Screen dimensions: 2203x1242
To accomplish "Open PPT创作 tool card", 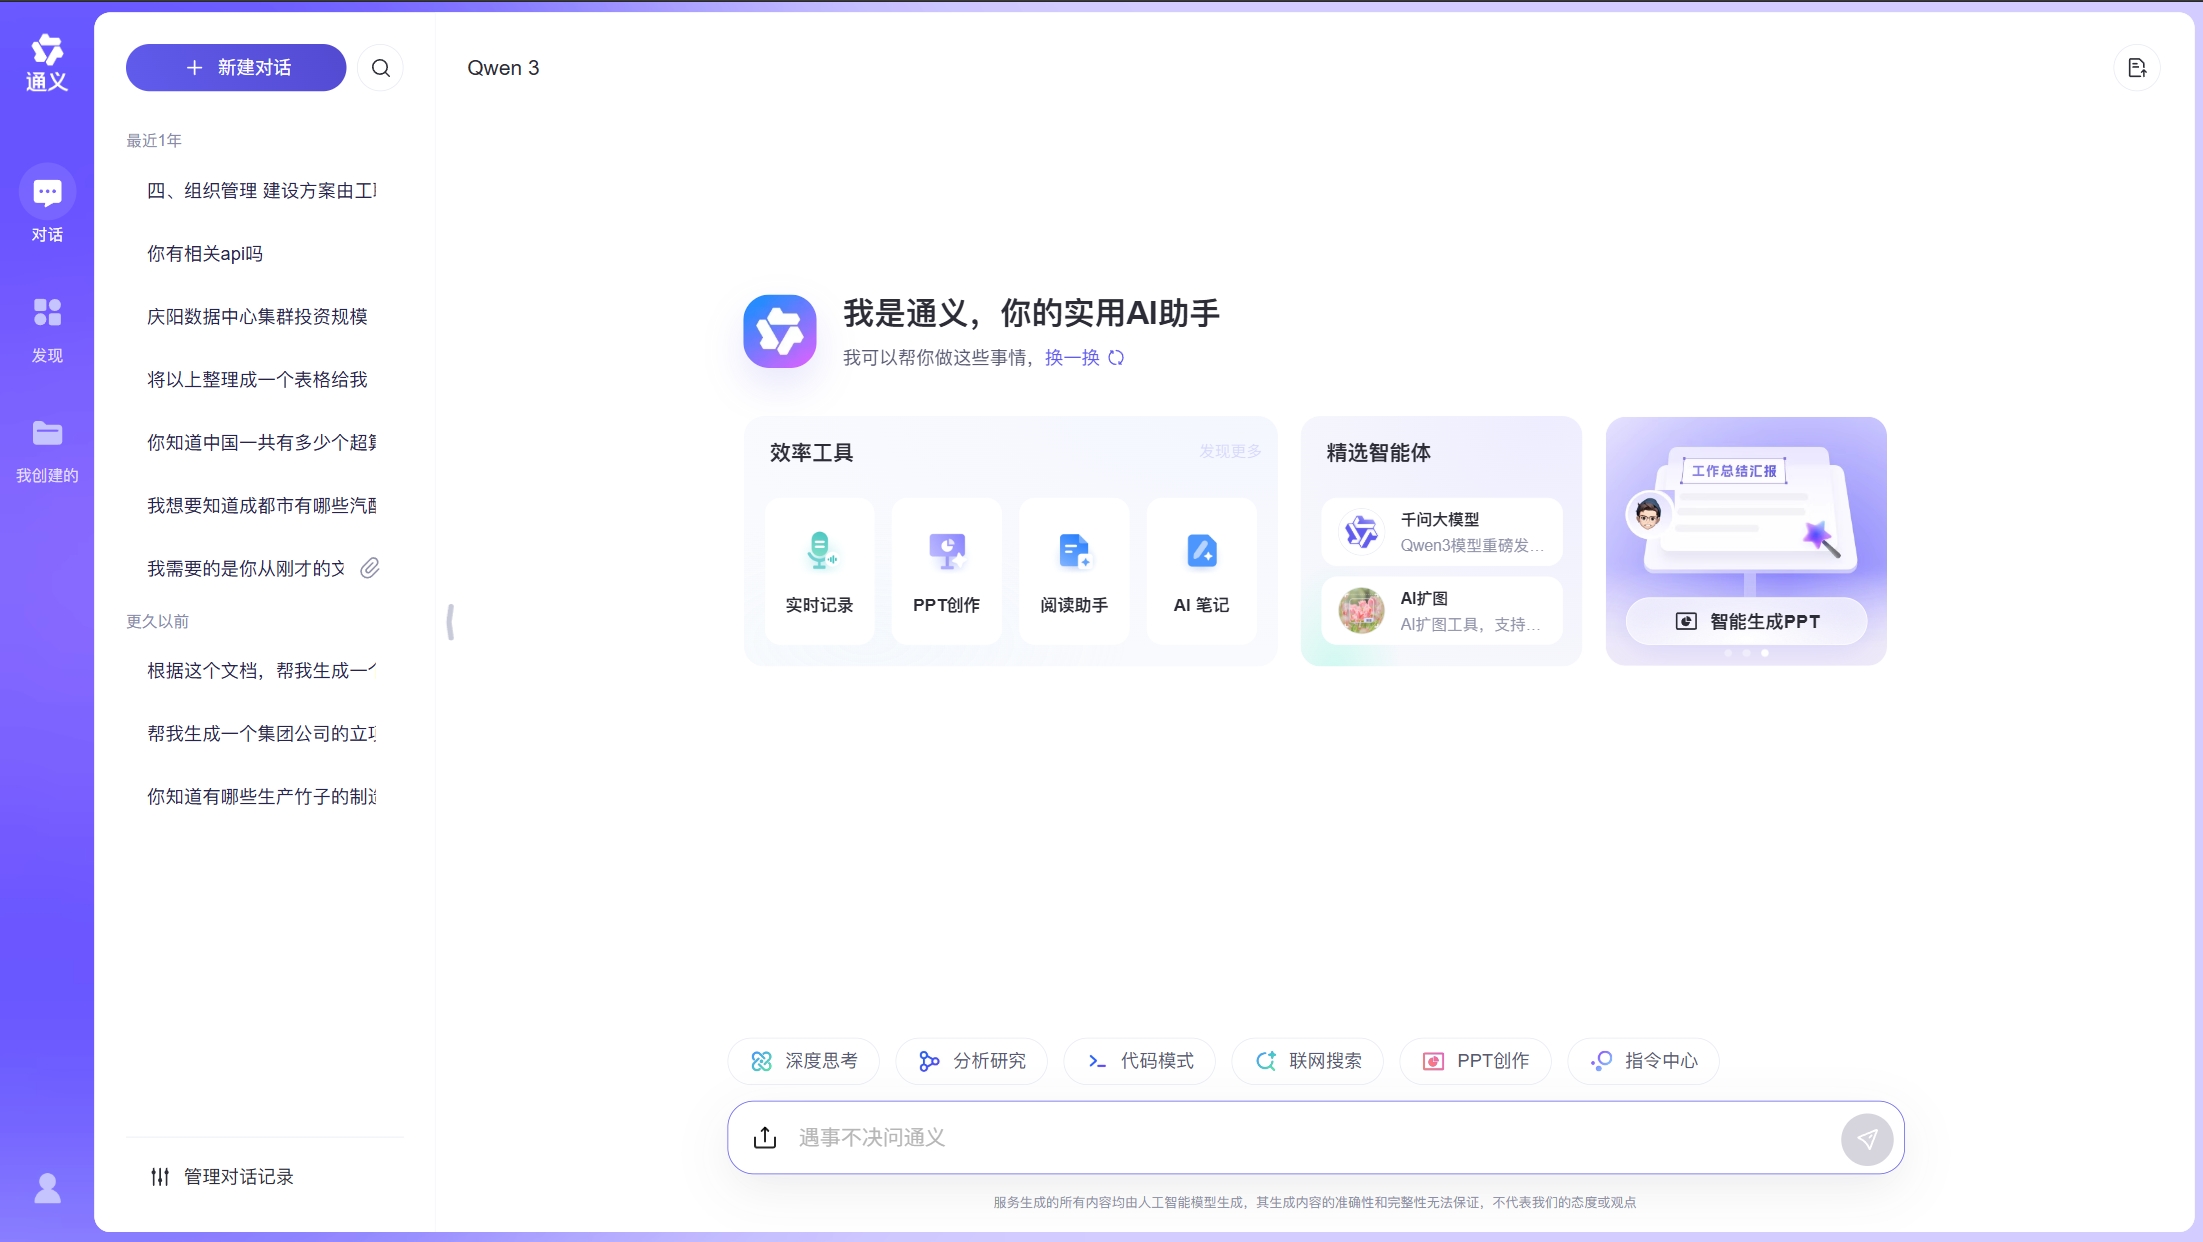I will click(x=946, y=571).
